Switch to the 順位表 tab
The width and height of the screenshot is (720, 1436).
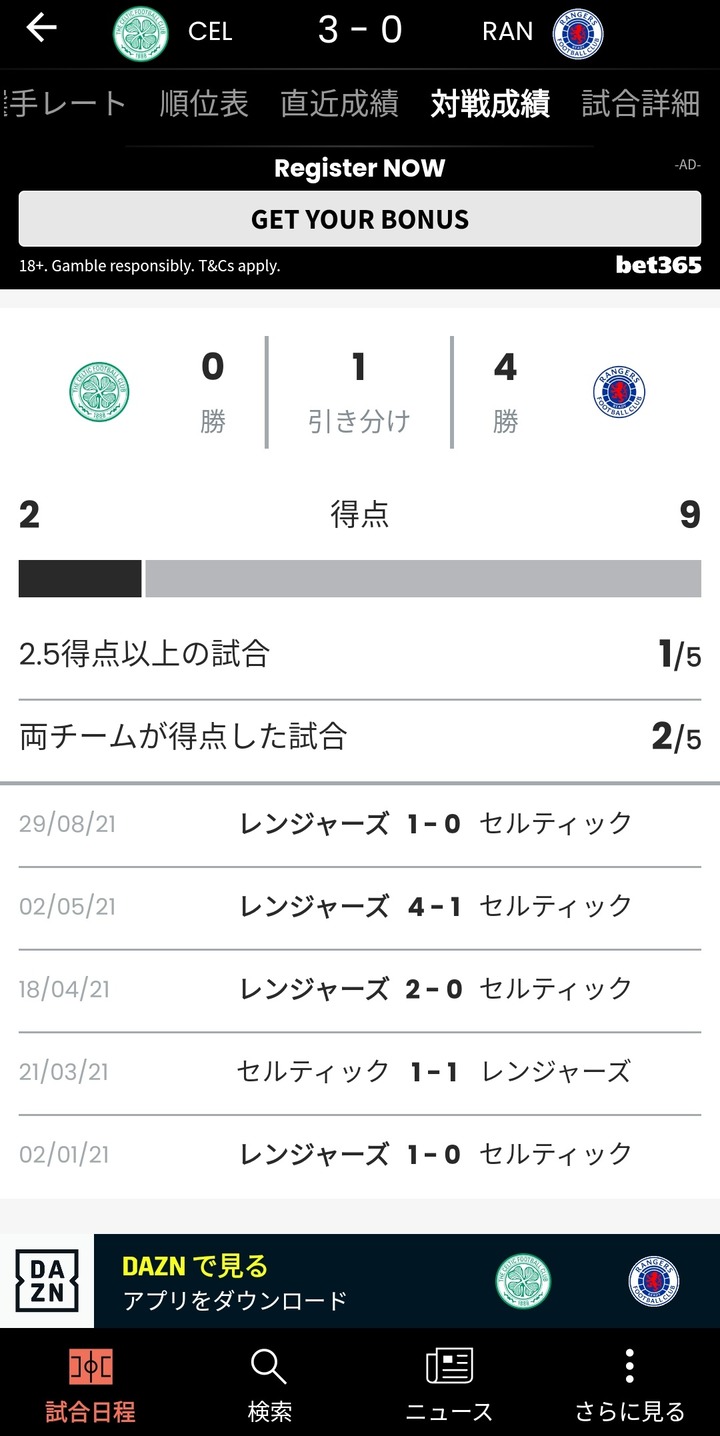204,104
